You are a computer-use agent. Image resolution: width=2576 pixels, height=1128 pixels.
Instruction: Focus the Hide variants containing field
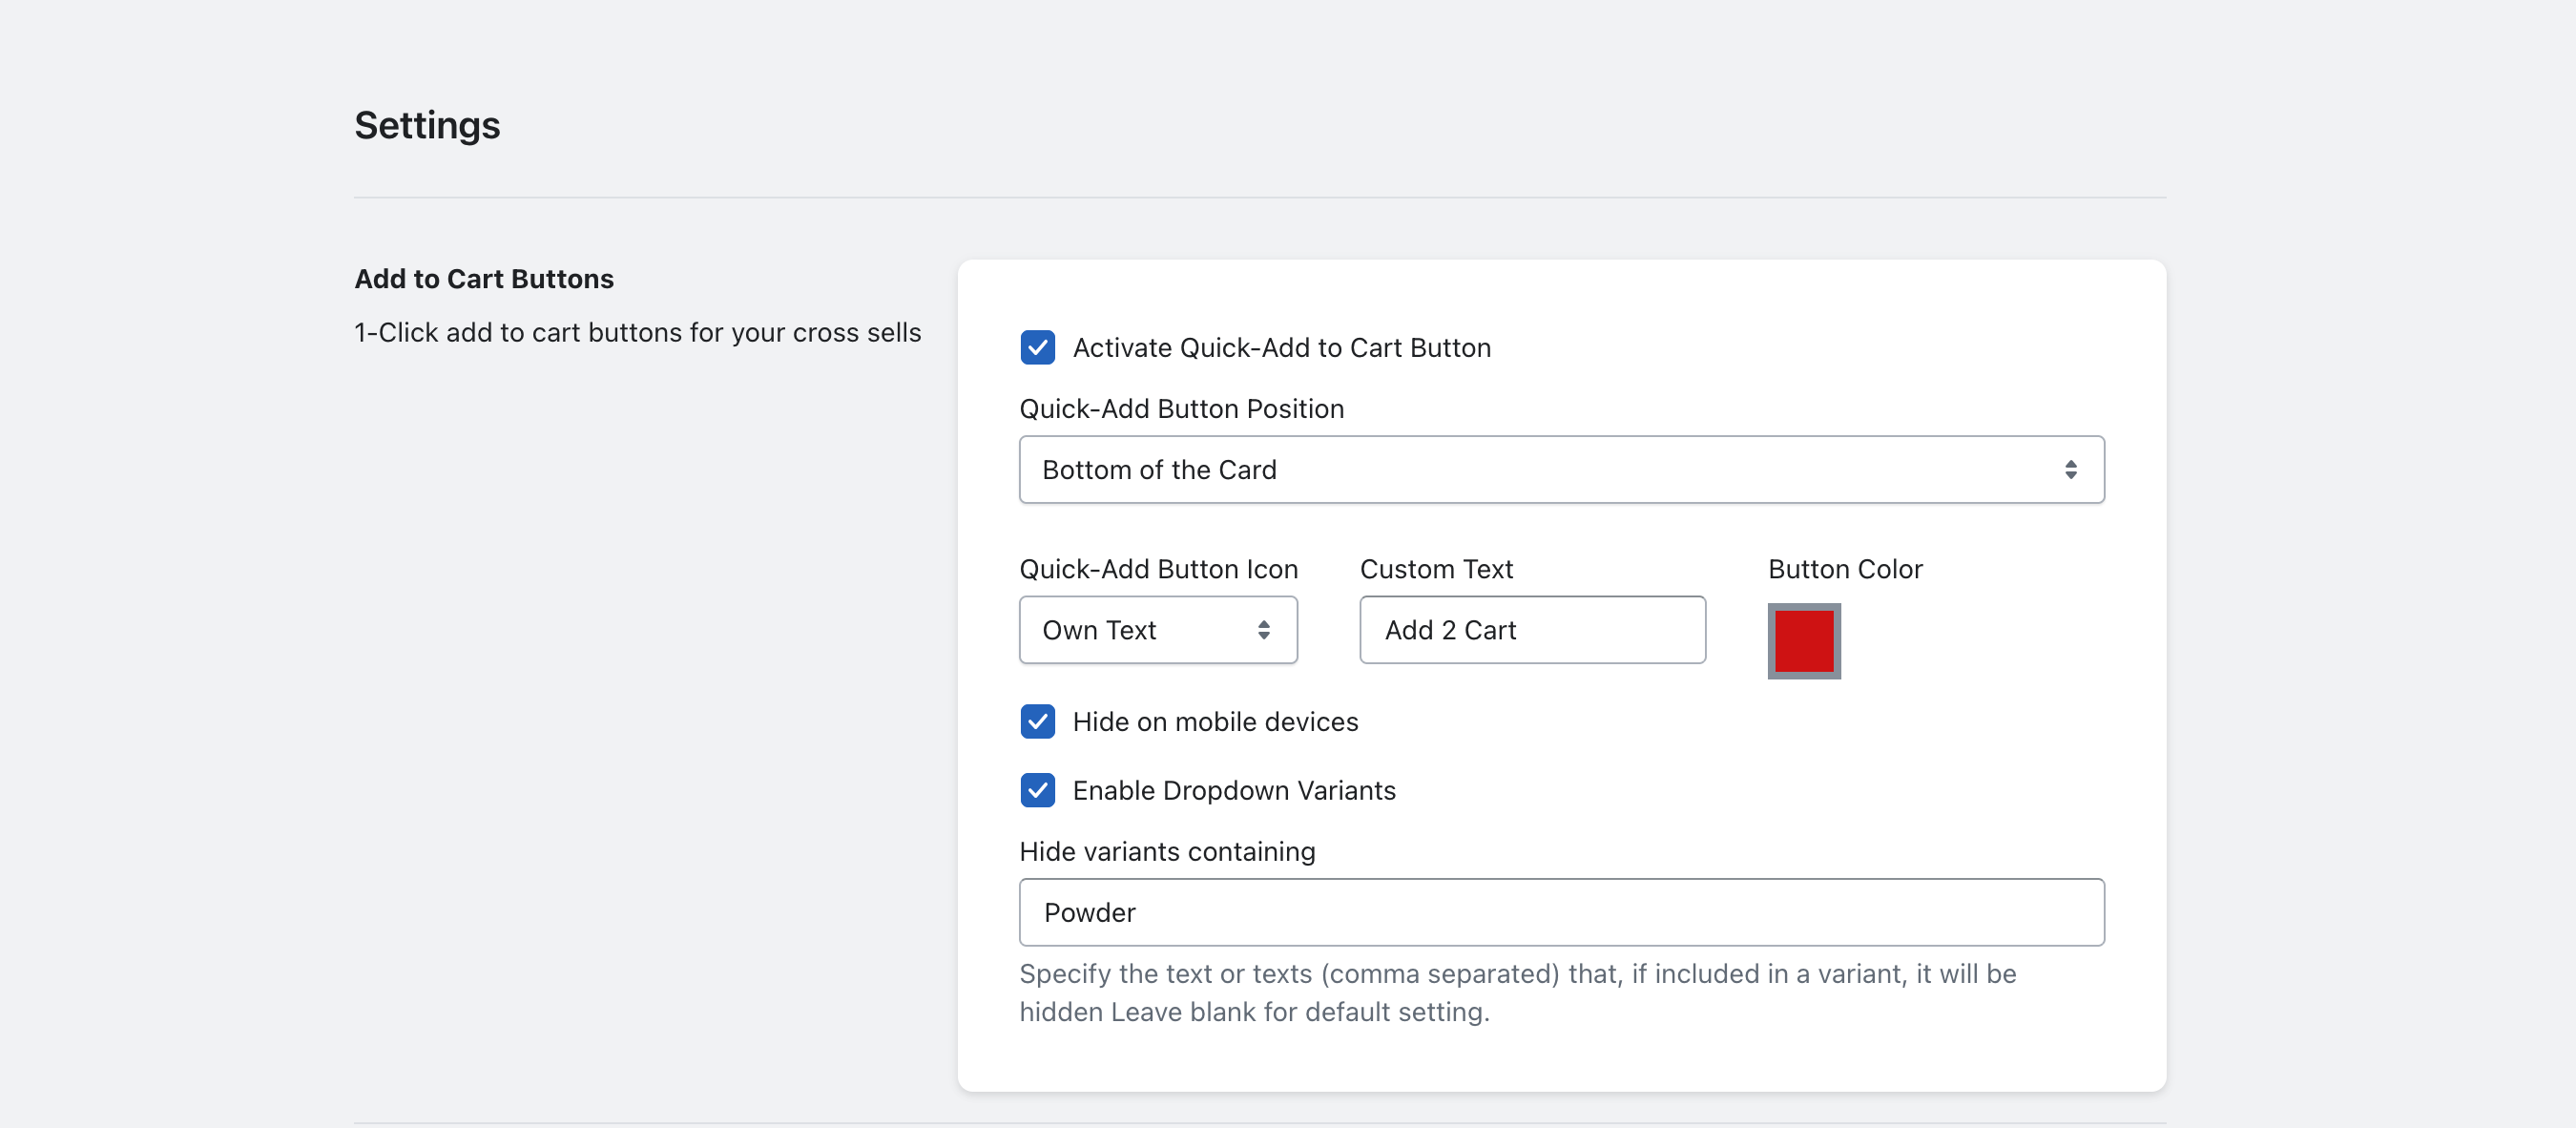pos(1560,912)
